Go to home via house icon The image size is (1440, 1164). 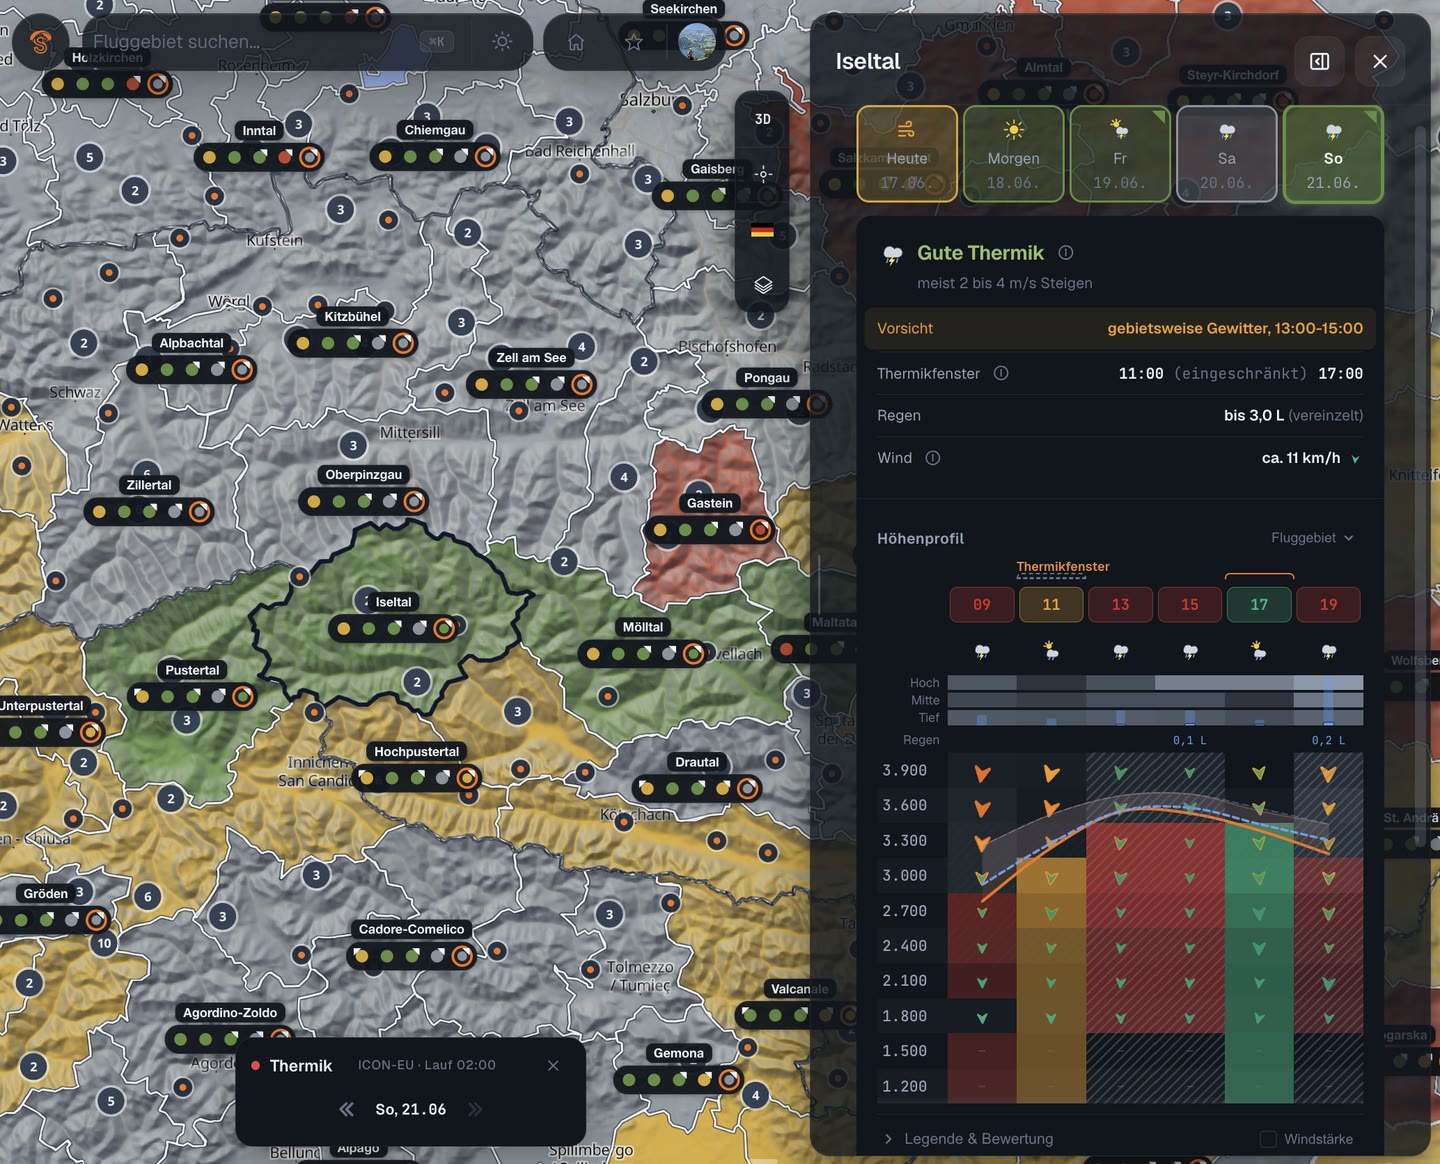tap(576, 42)
